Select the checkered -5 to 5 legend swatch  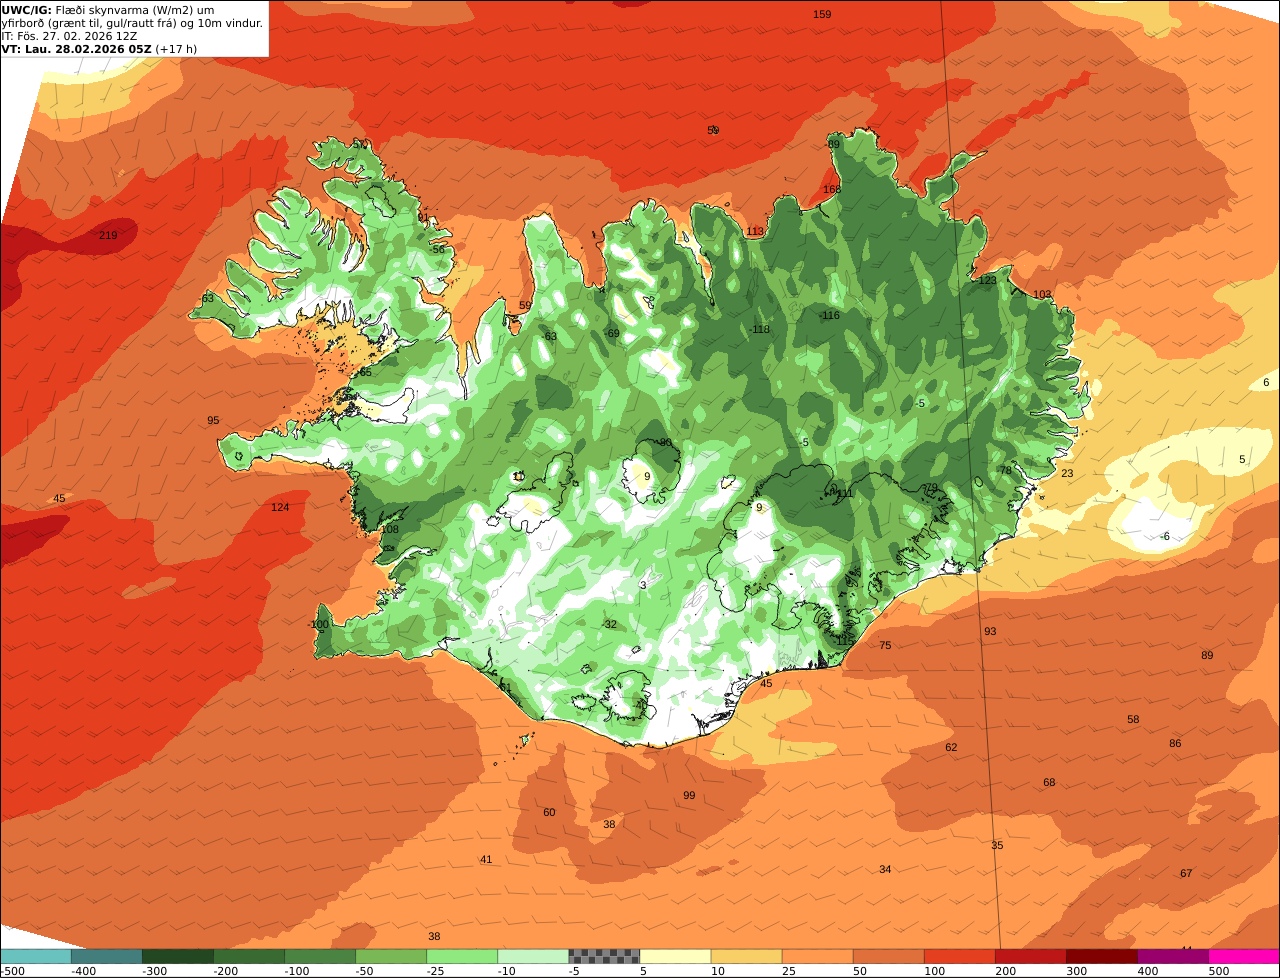(x=604, y=956)
